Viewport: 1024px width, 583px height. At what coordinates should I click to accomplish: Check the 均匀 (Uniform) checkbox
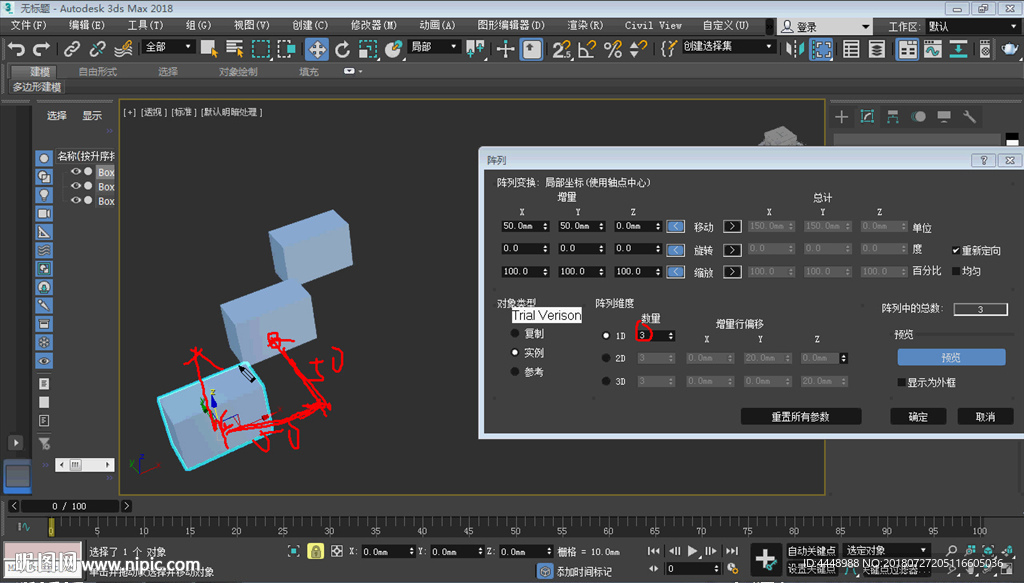point(956,271)
